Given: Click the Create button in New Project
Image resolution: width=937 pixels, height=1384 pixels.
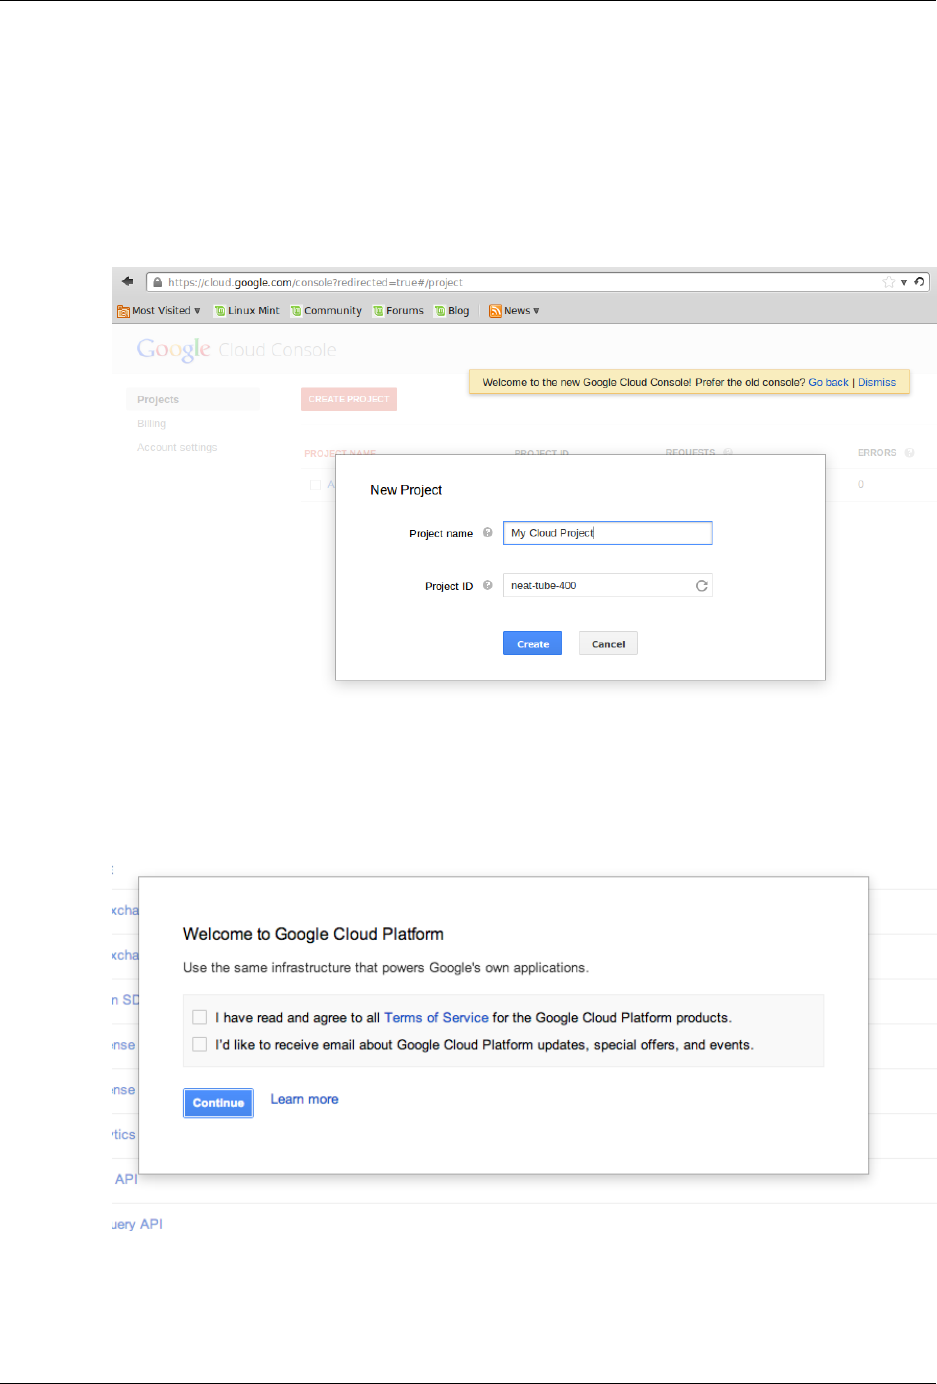Looking at the screenshot, I should point(532,644).
